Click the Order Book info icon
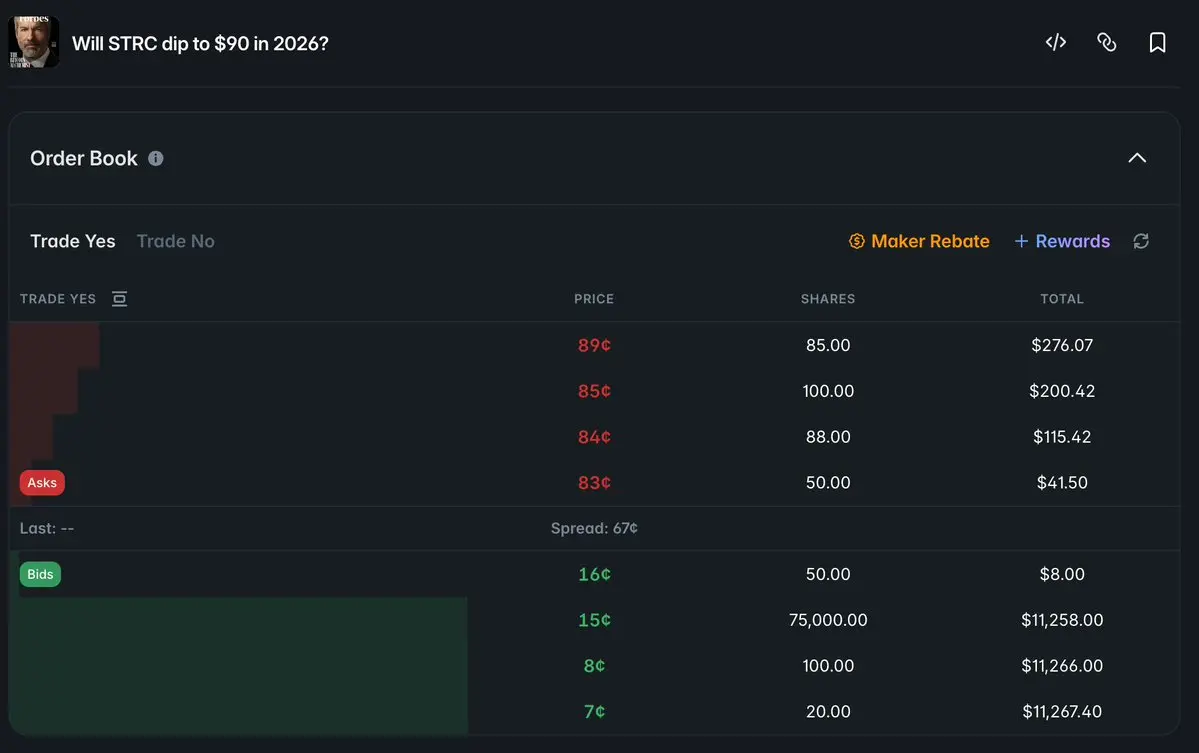1199x753 pixels. (156, 158)
